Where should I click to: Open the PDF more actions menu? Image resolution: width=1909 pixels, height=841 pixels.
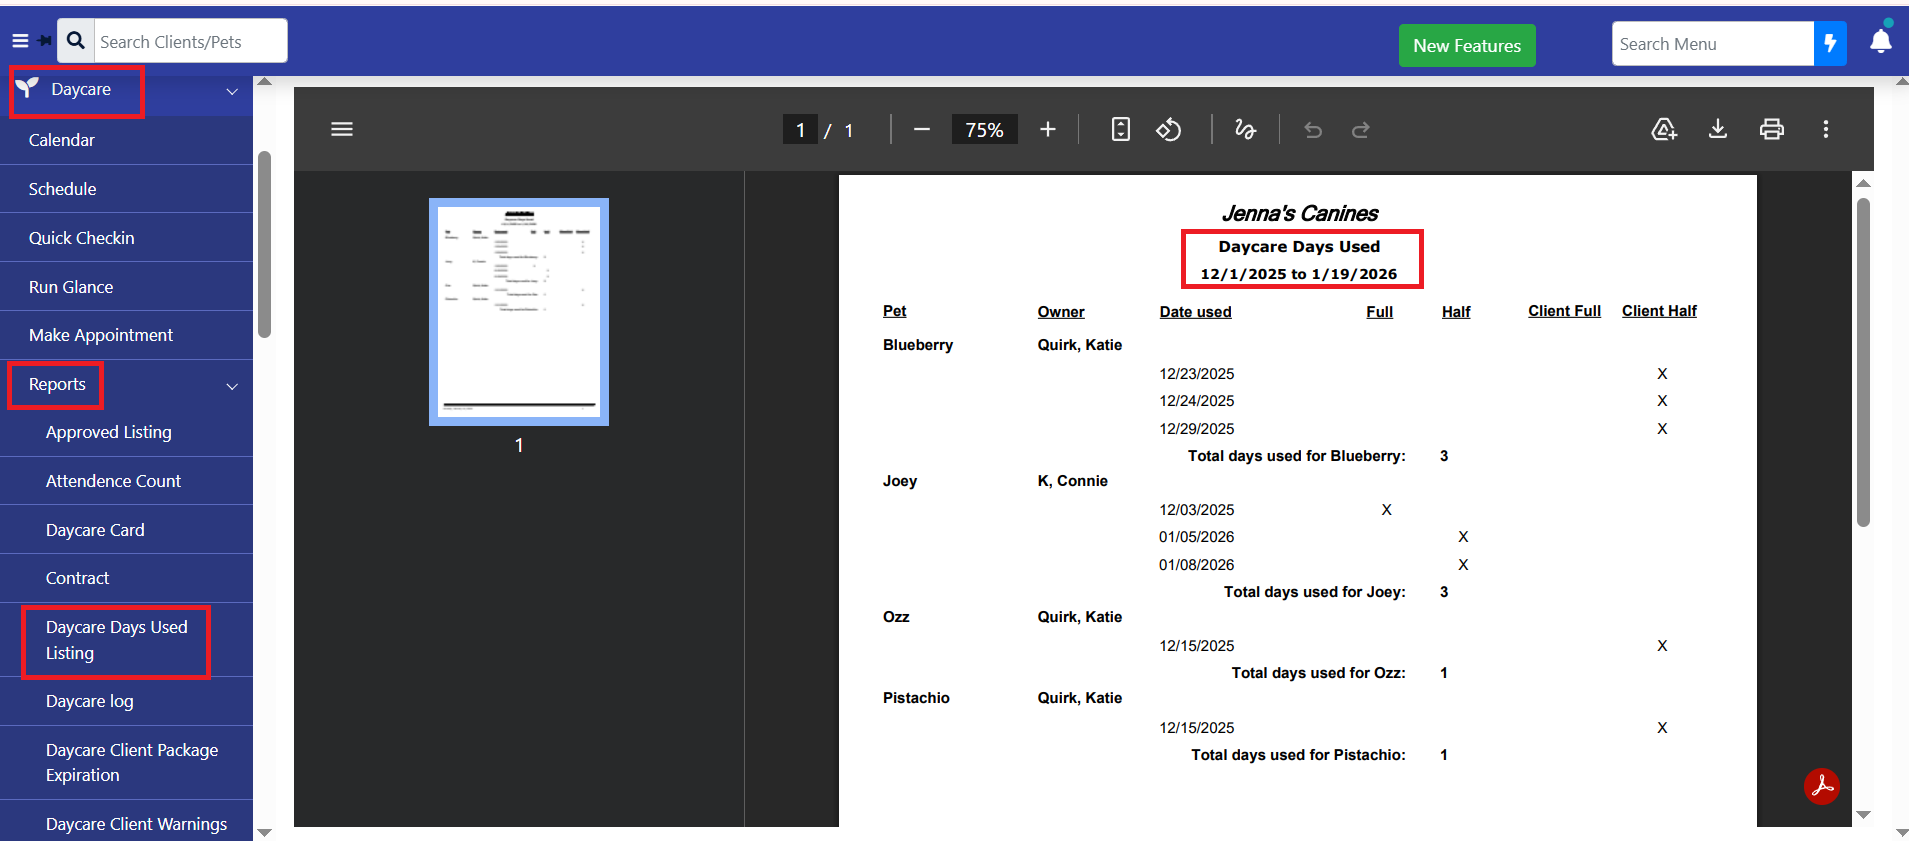click(x=1825, y=129)
